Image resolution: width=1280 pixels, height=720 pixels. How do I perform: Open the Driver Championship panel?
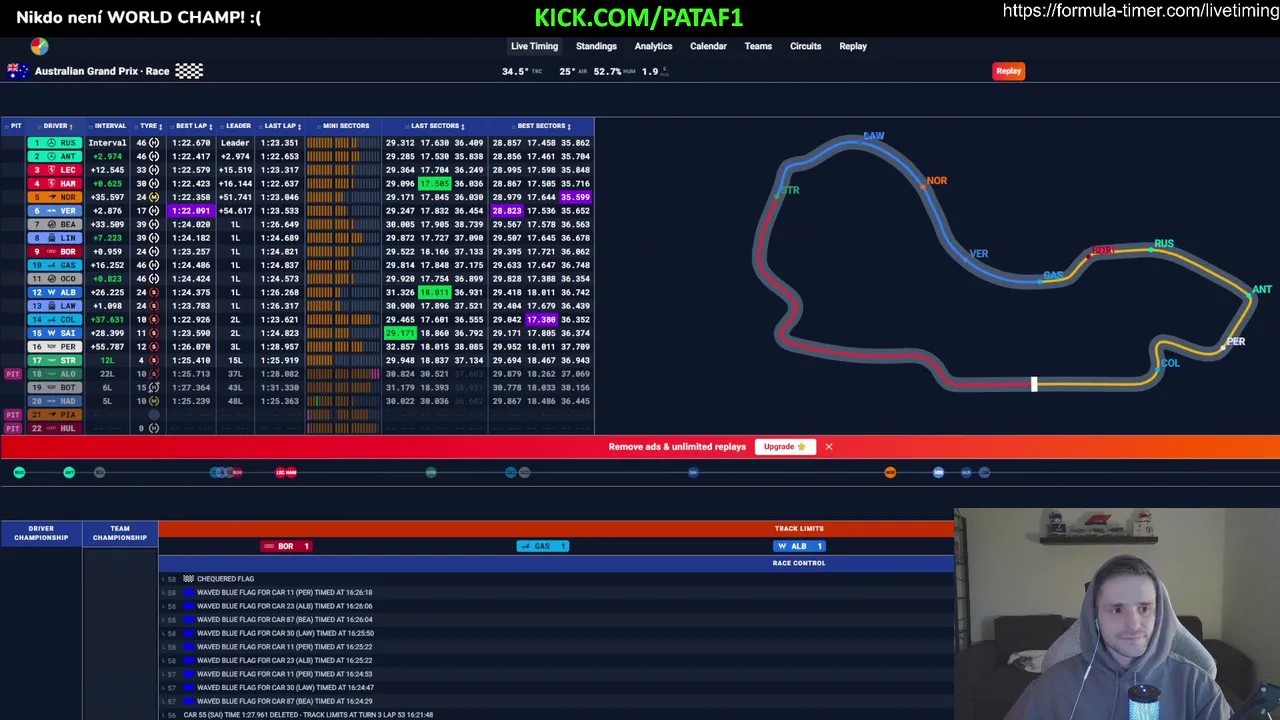41,534
